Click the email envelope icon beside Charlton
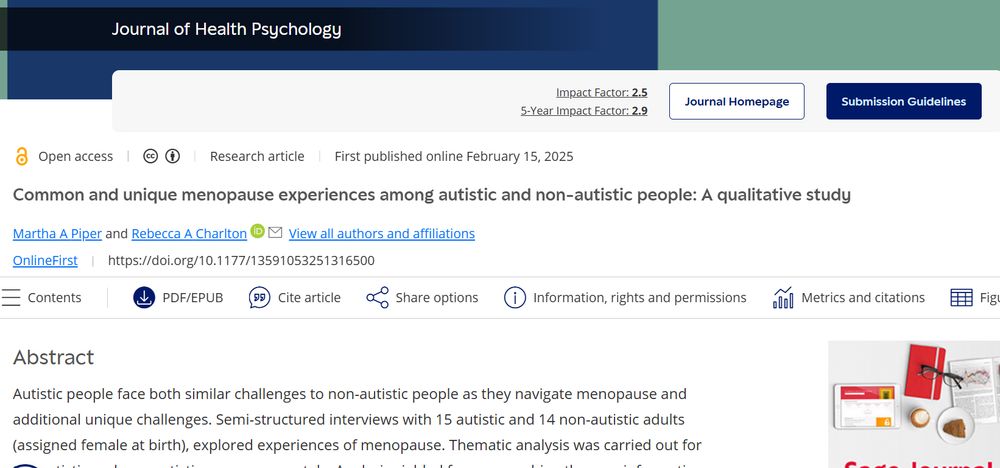Viewport: 1000px width, 468px height. pos(275,233)
